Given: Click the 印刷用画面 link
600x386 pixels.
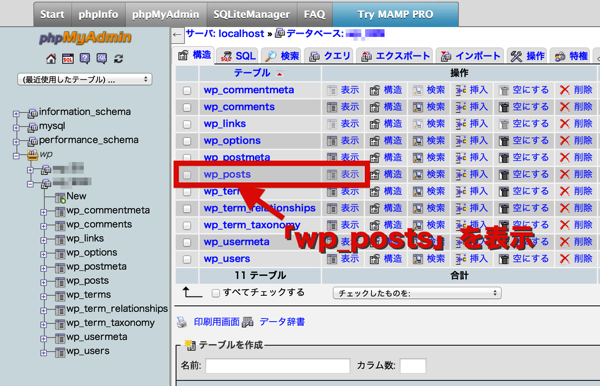Looking at the screenshot, I should coord(217,322).
